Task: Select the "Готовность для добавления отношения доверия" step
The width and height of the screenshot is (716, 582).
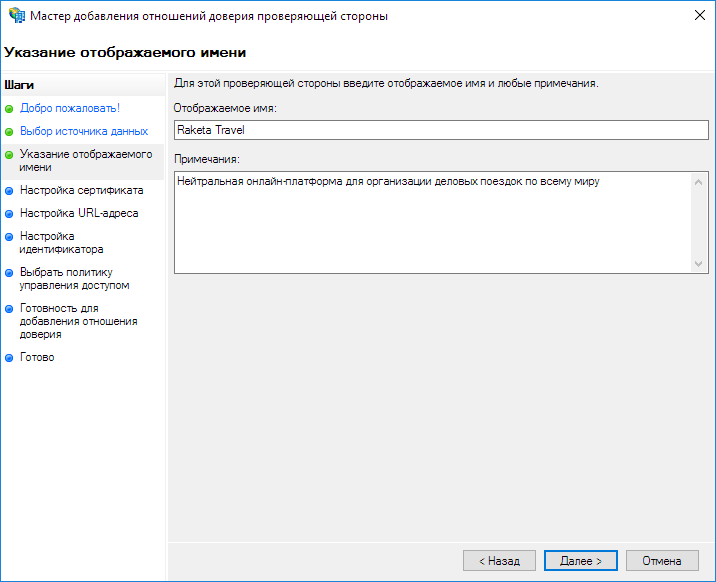Action: click(x=78, y=321)
